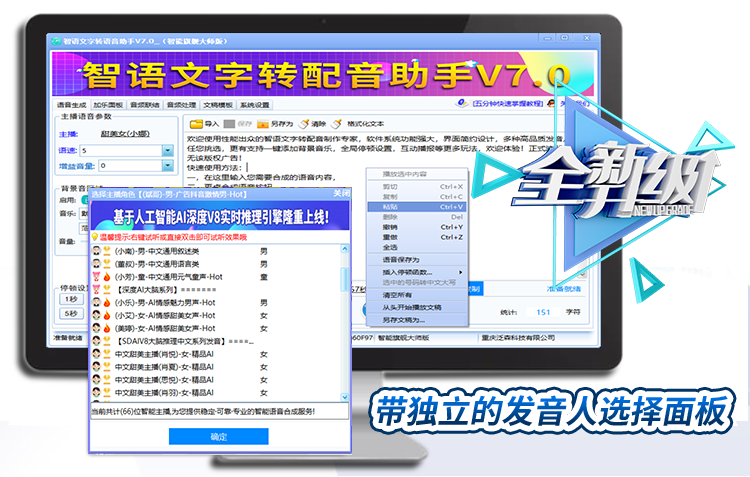
Task: Select 从头开始播放文稿 in the context menu
Action: 418,307
